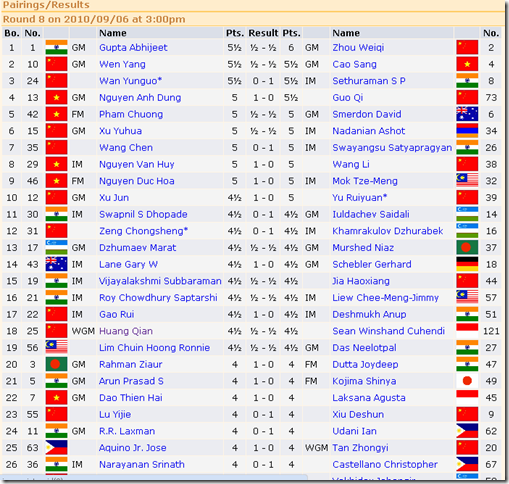Click Iuldachev Saidali link

coord(371,214)
